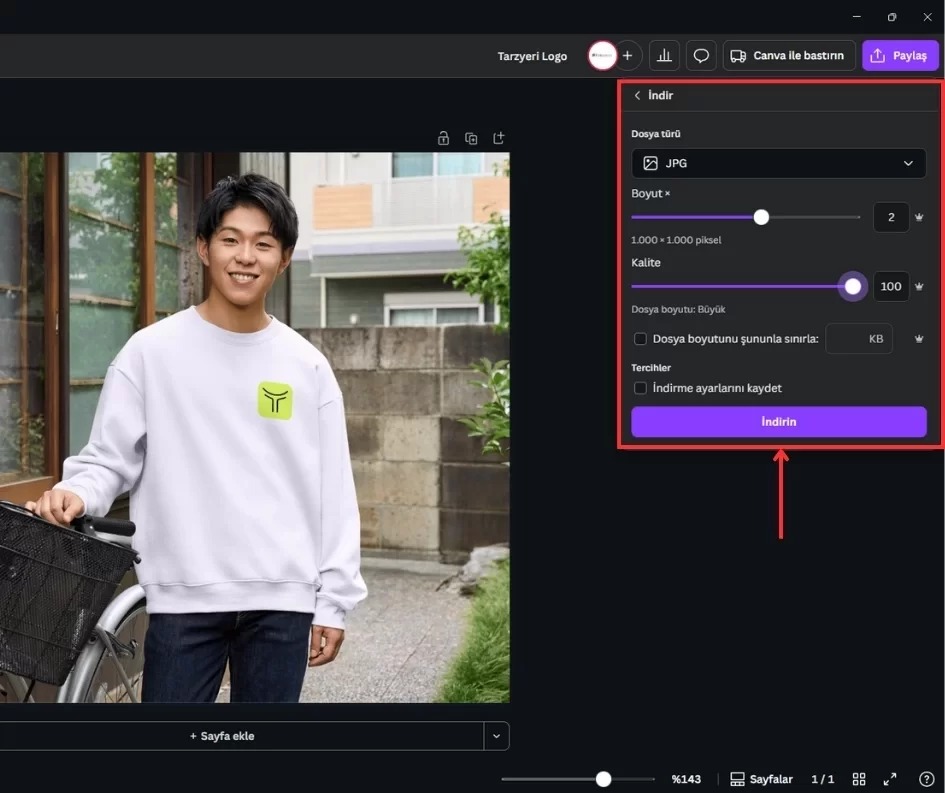The width and height of the screenshot is (945, 793).
Task: Open the comments speech bubble icon
Action: (x=701, y=55)
